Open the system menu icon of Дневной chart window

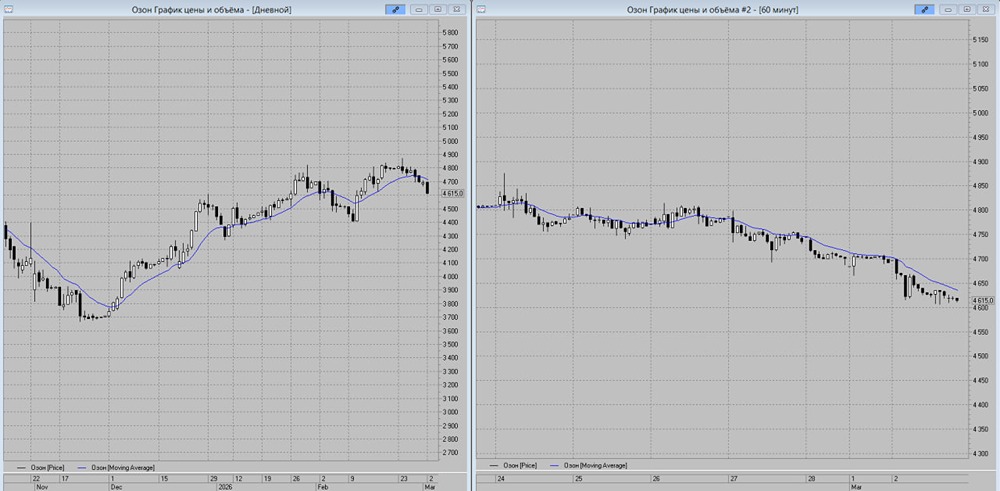point(6,9)
